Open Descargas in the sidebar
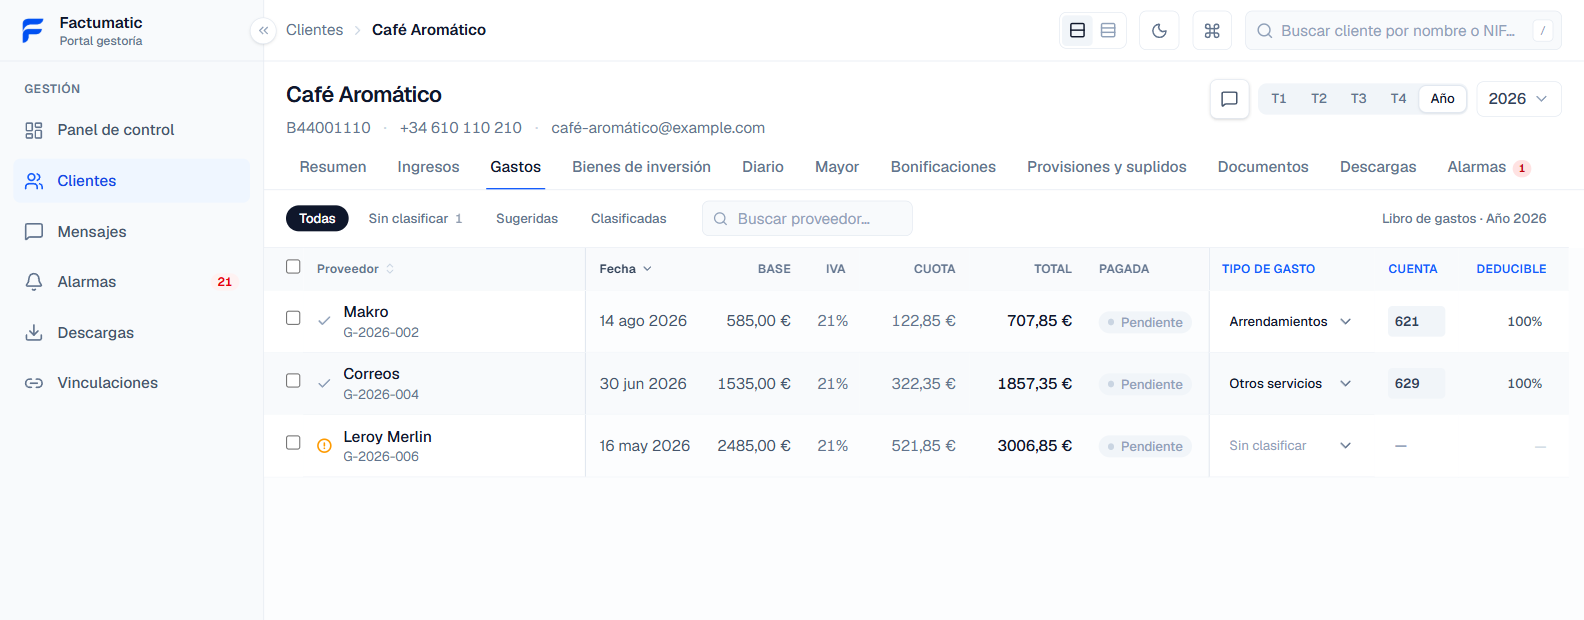1584x620 pixels. [x=132, y=333]
